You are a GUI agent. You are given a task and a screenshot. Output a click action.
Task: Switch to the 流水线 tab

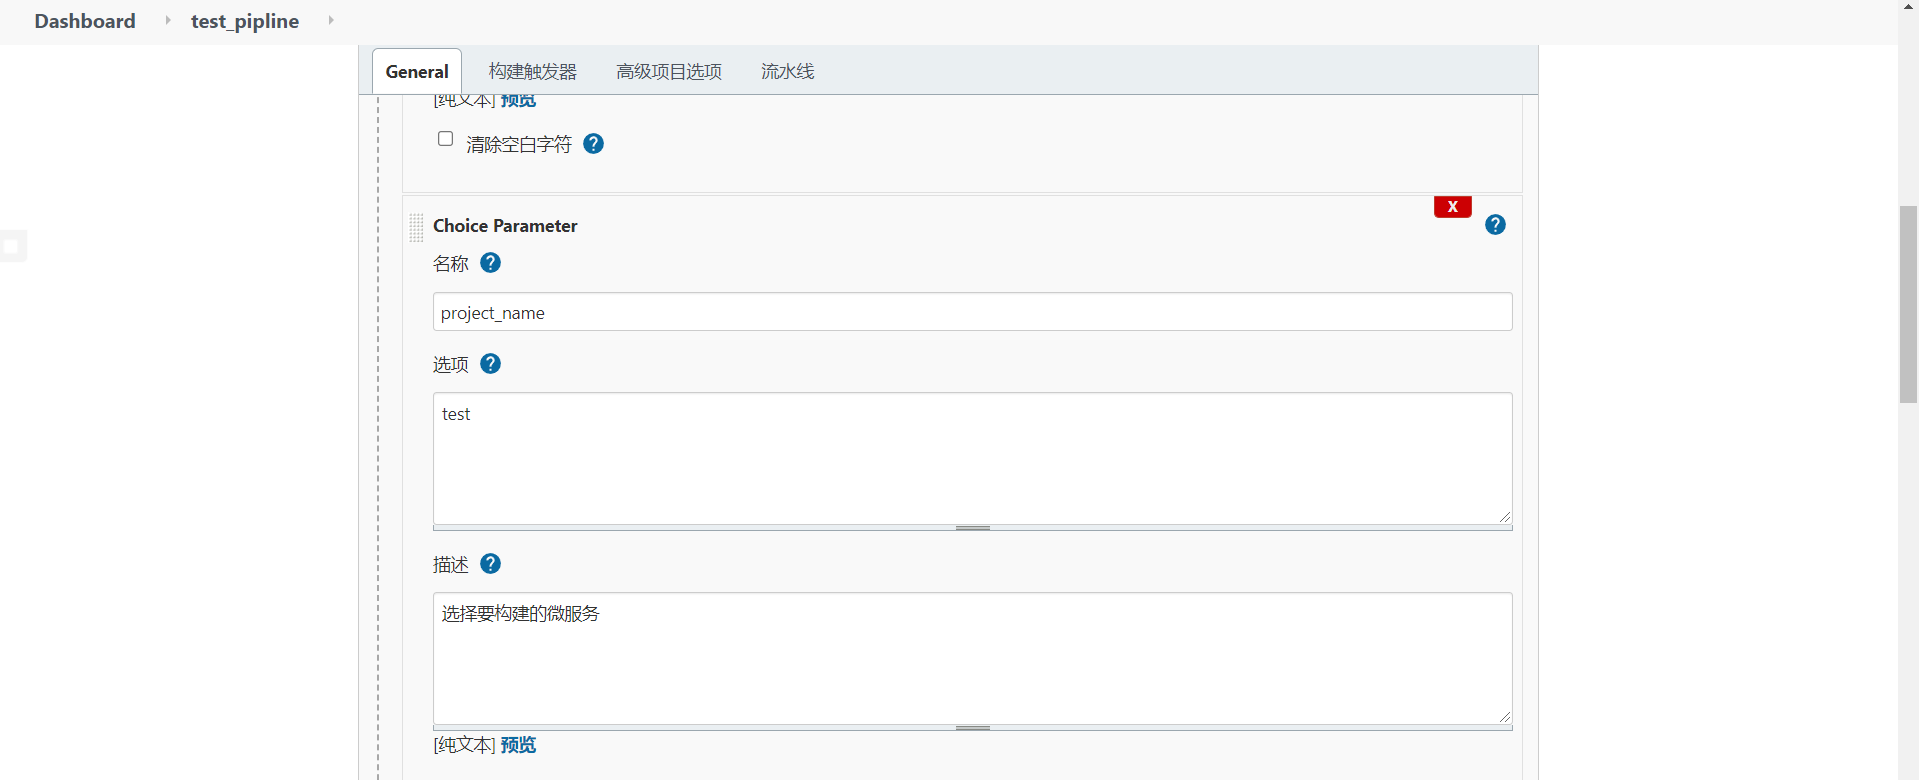(x=788, y=71)
